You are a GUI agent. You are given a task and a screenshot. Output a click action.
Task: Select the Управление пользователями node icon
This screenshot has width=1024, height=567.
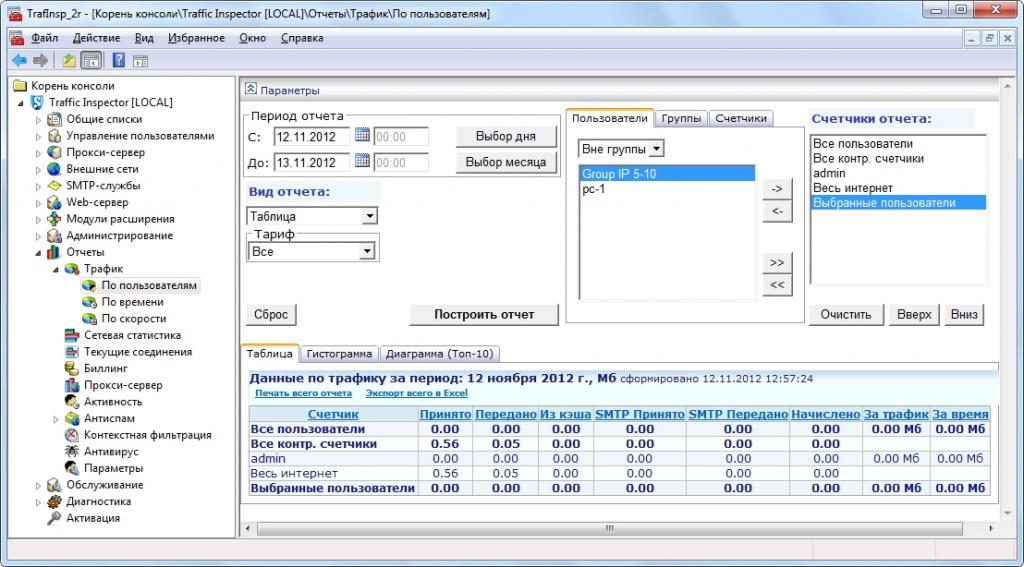[55, 136]
